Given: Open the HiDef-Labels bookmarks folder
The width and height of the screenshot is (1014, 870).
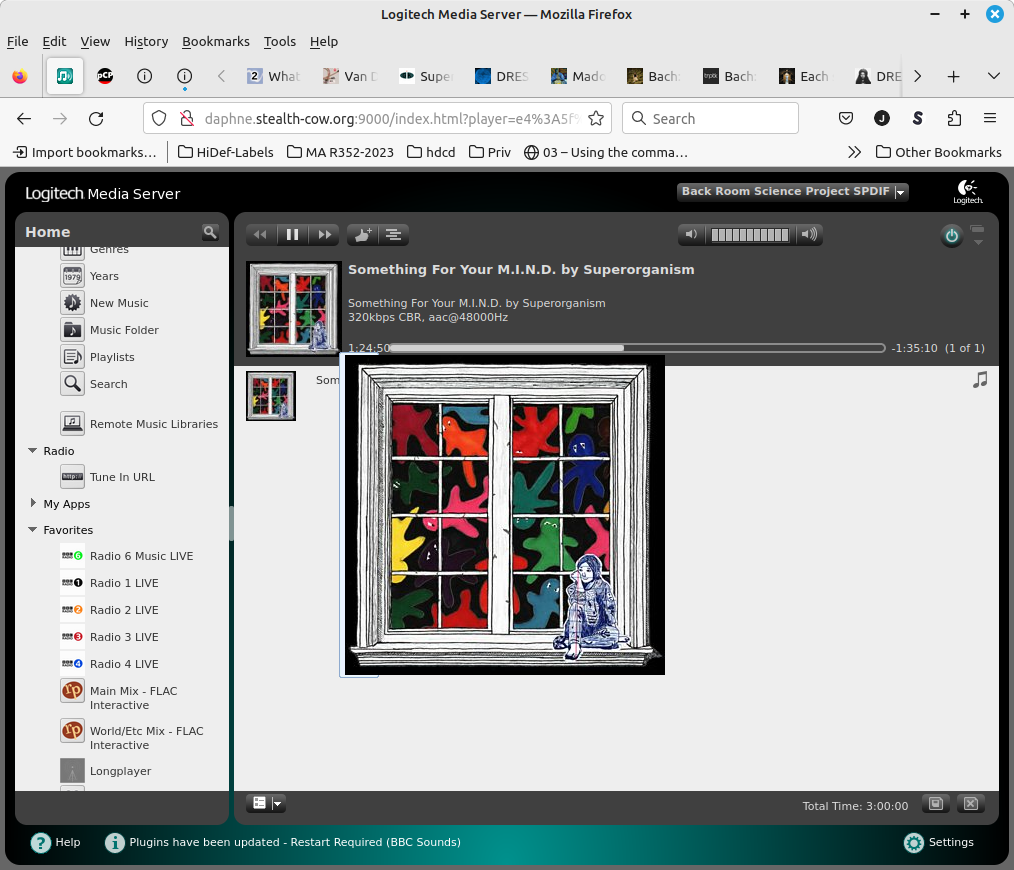Looking at the screenshot, I should 226,152.
